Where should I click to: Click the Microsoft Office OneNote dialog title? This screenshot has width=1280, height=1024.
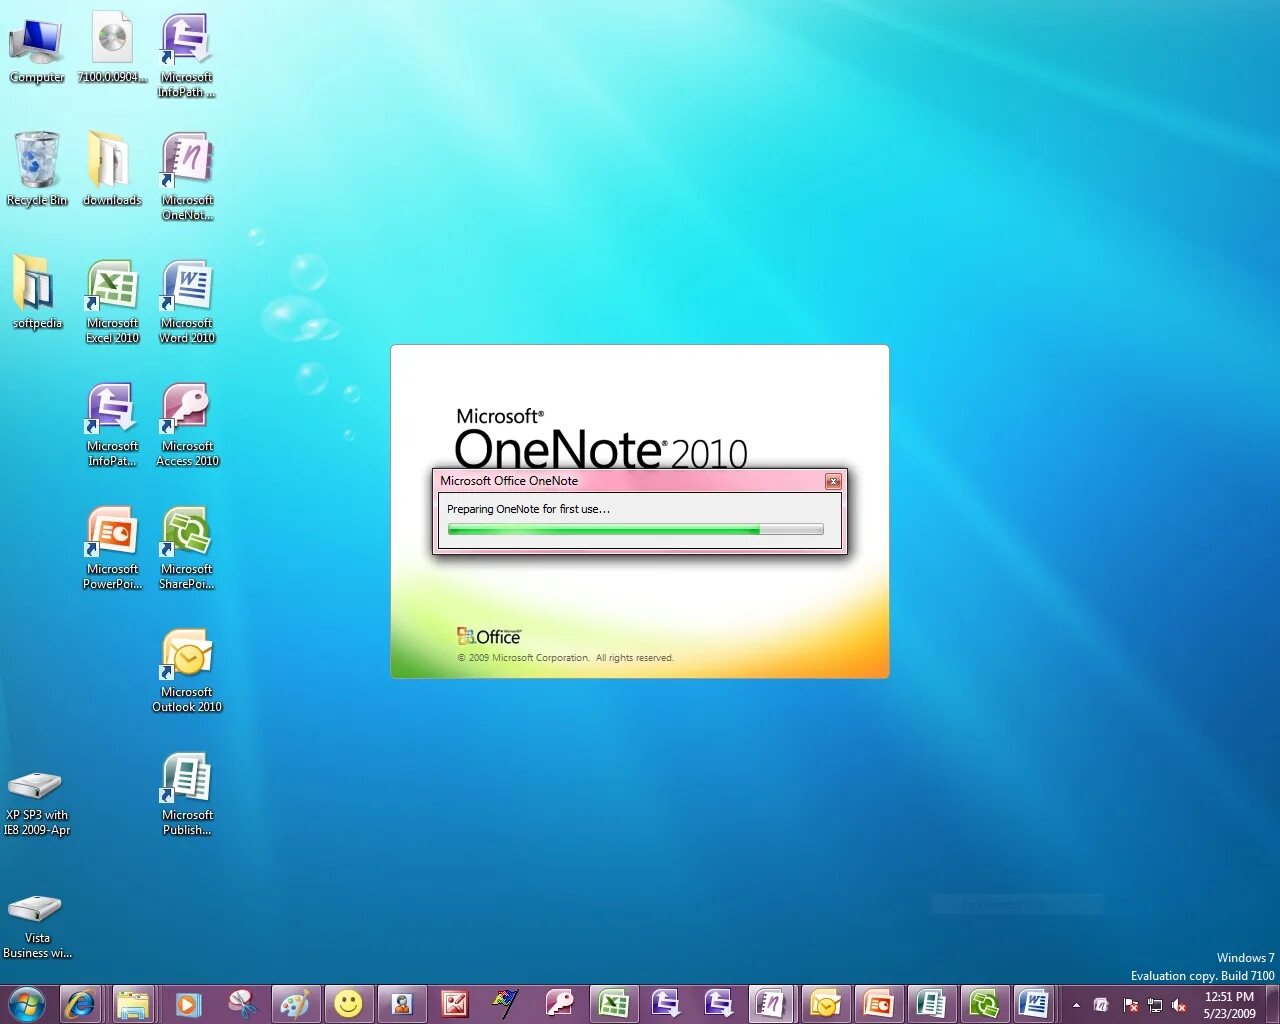[509, 481]
